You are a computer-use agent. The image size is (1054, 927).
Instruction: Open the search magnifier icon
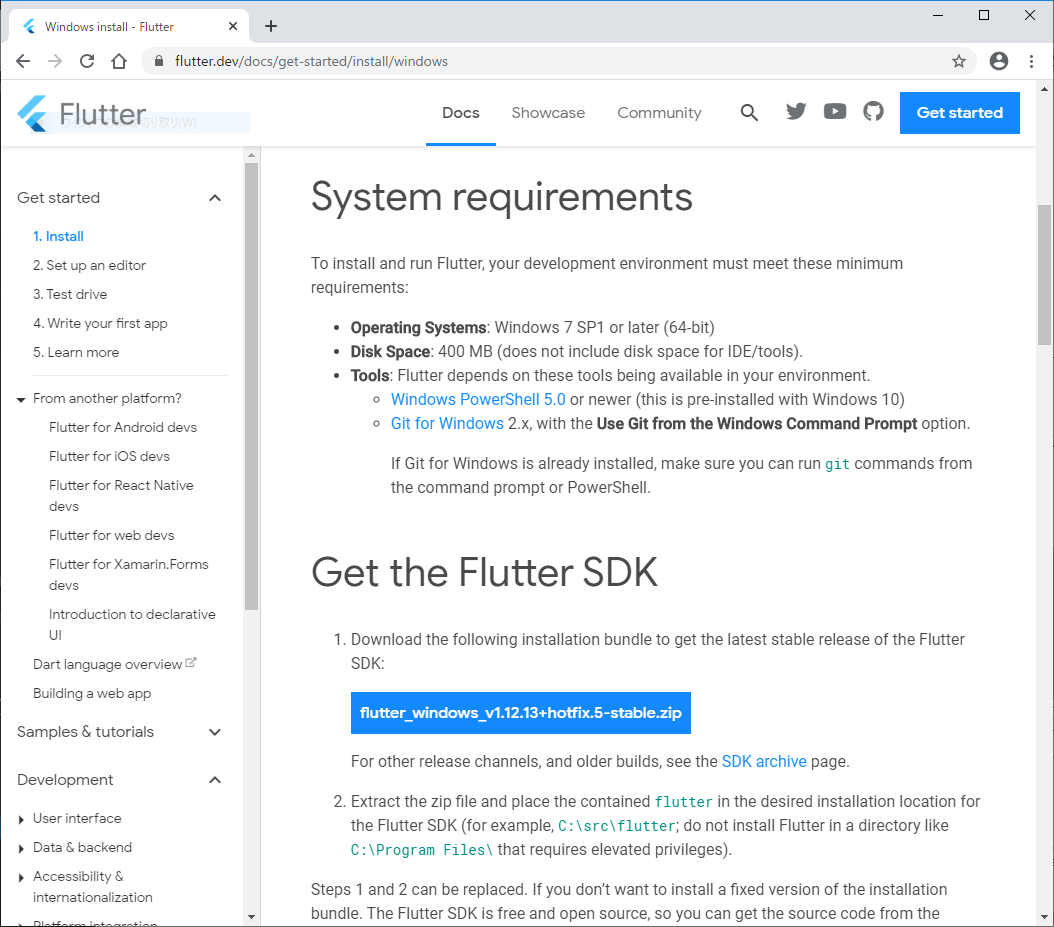pyautogui.click(x=749, y=113)
